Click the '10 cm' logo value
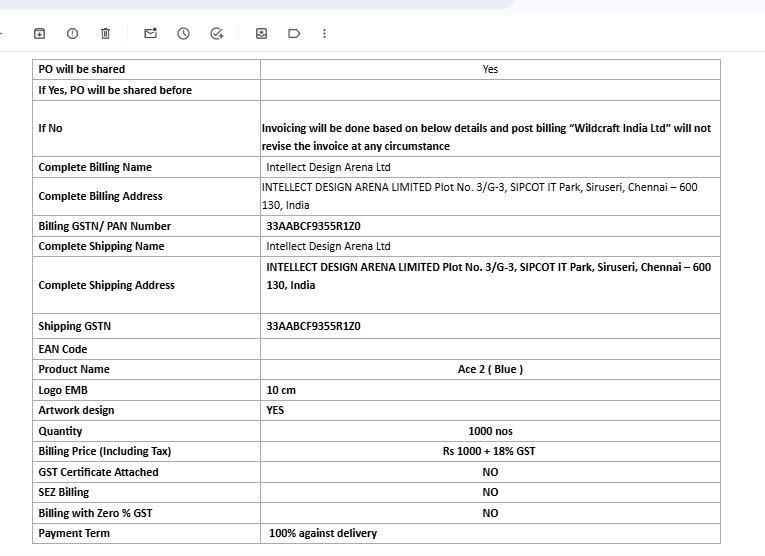The height and width of the screenshot is (556, 765). click(281, 390)
